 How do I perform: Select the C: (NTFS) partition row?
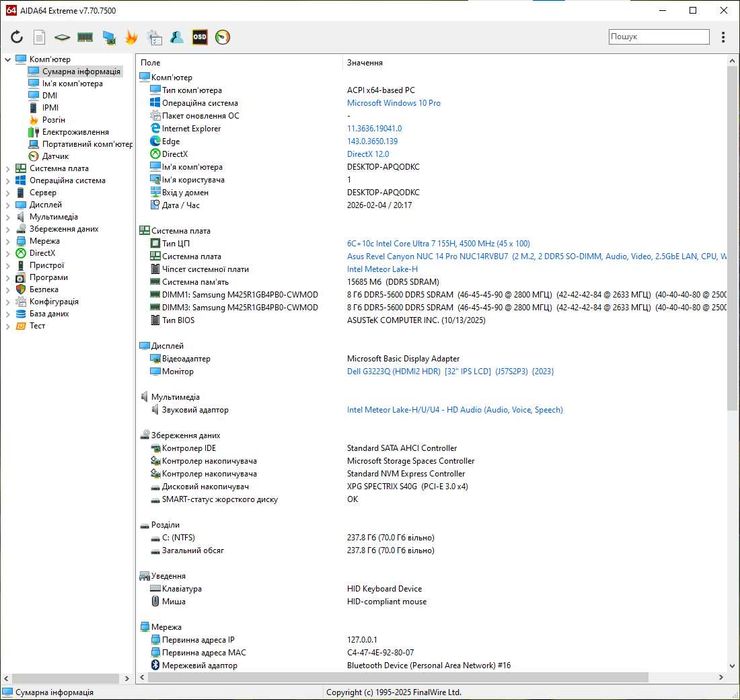click(432, 537)
